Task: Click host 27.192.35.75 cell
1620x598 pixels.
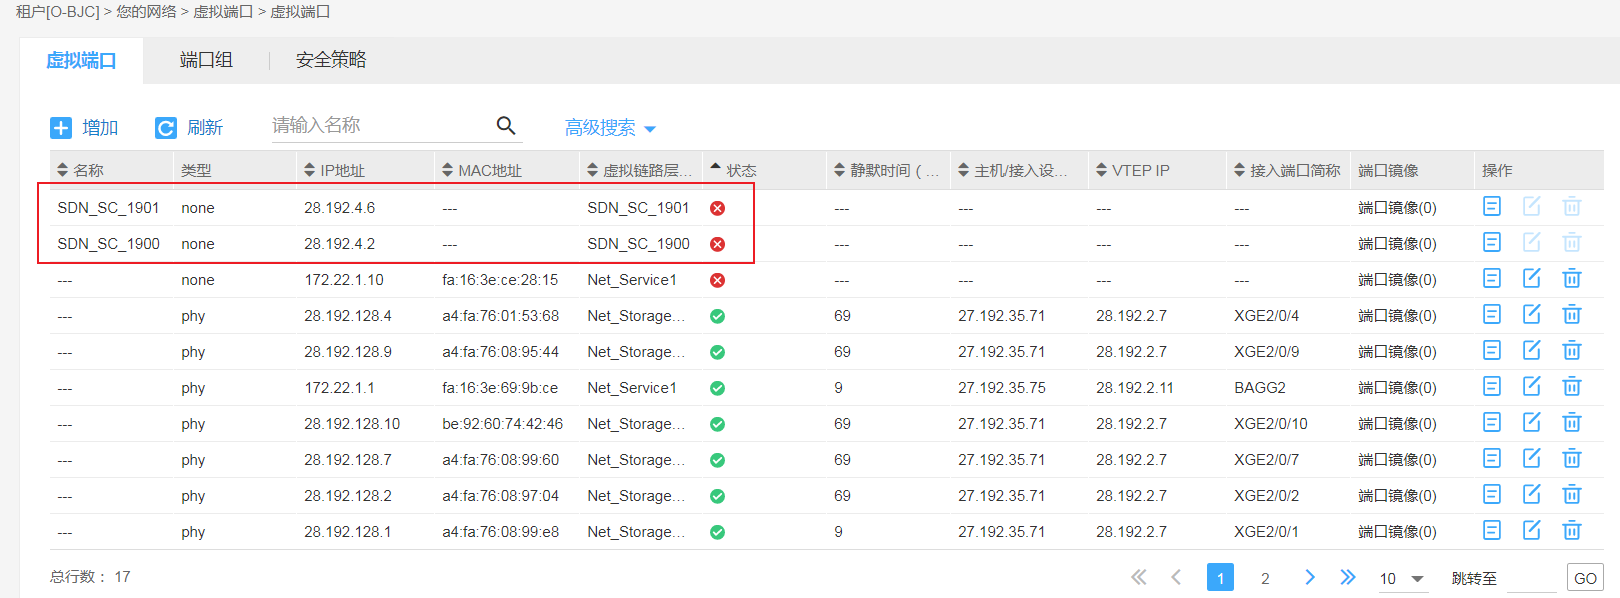Action: point(1002,388)
